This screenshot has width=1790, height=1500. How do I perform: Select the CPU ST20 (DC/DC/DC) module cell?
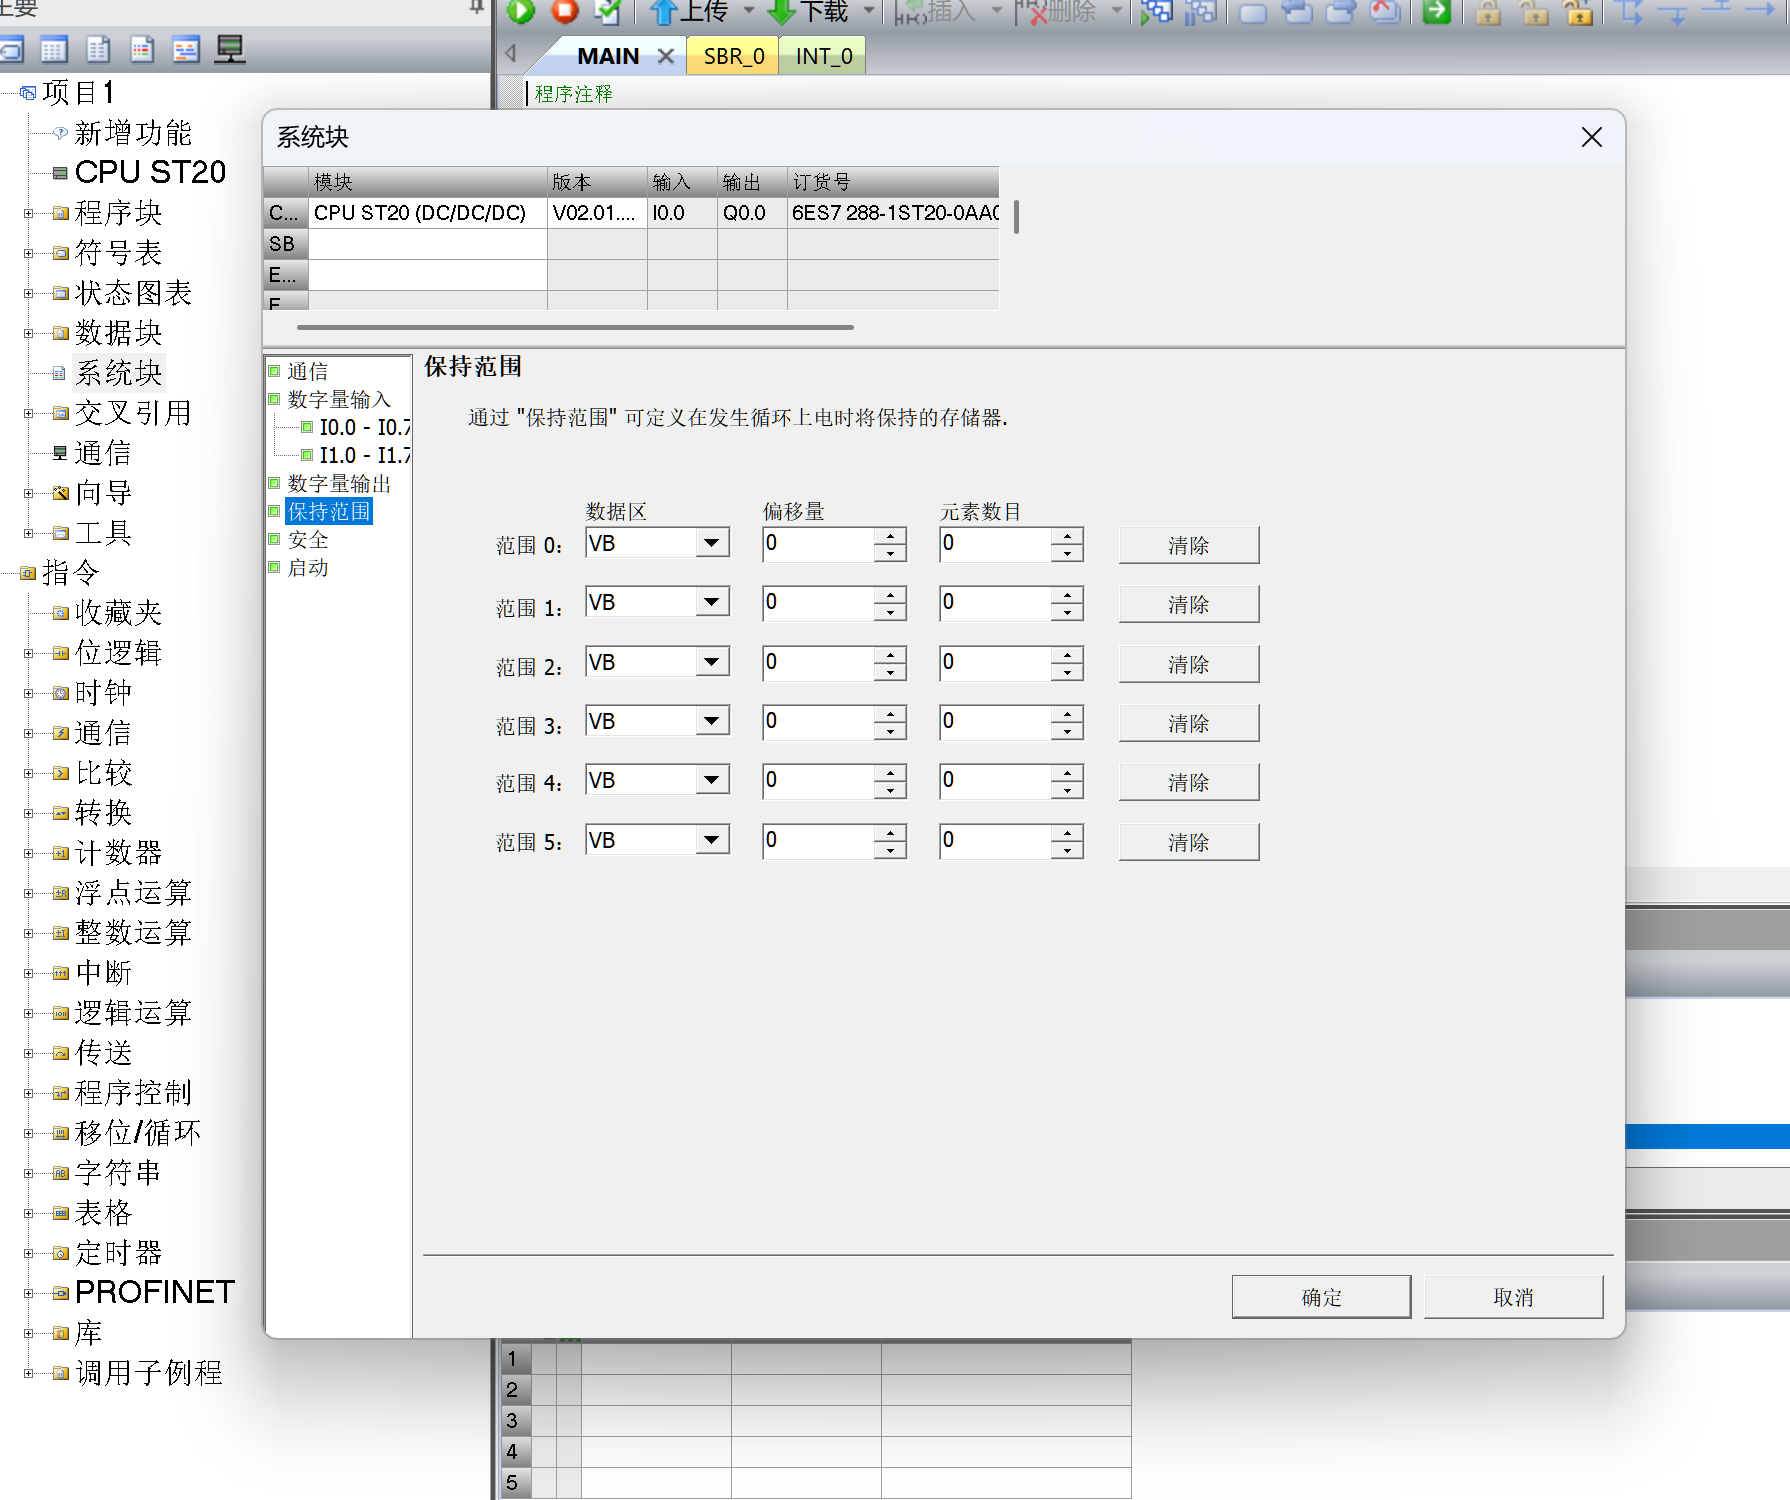click(x=428, y=213)
